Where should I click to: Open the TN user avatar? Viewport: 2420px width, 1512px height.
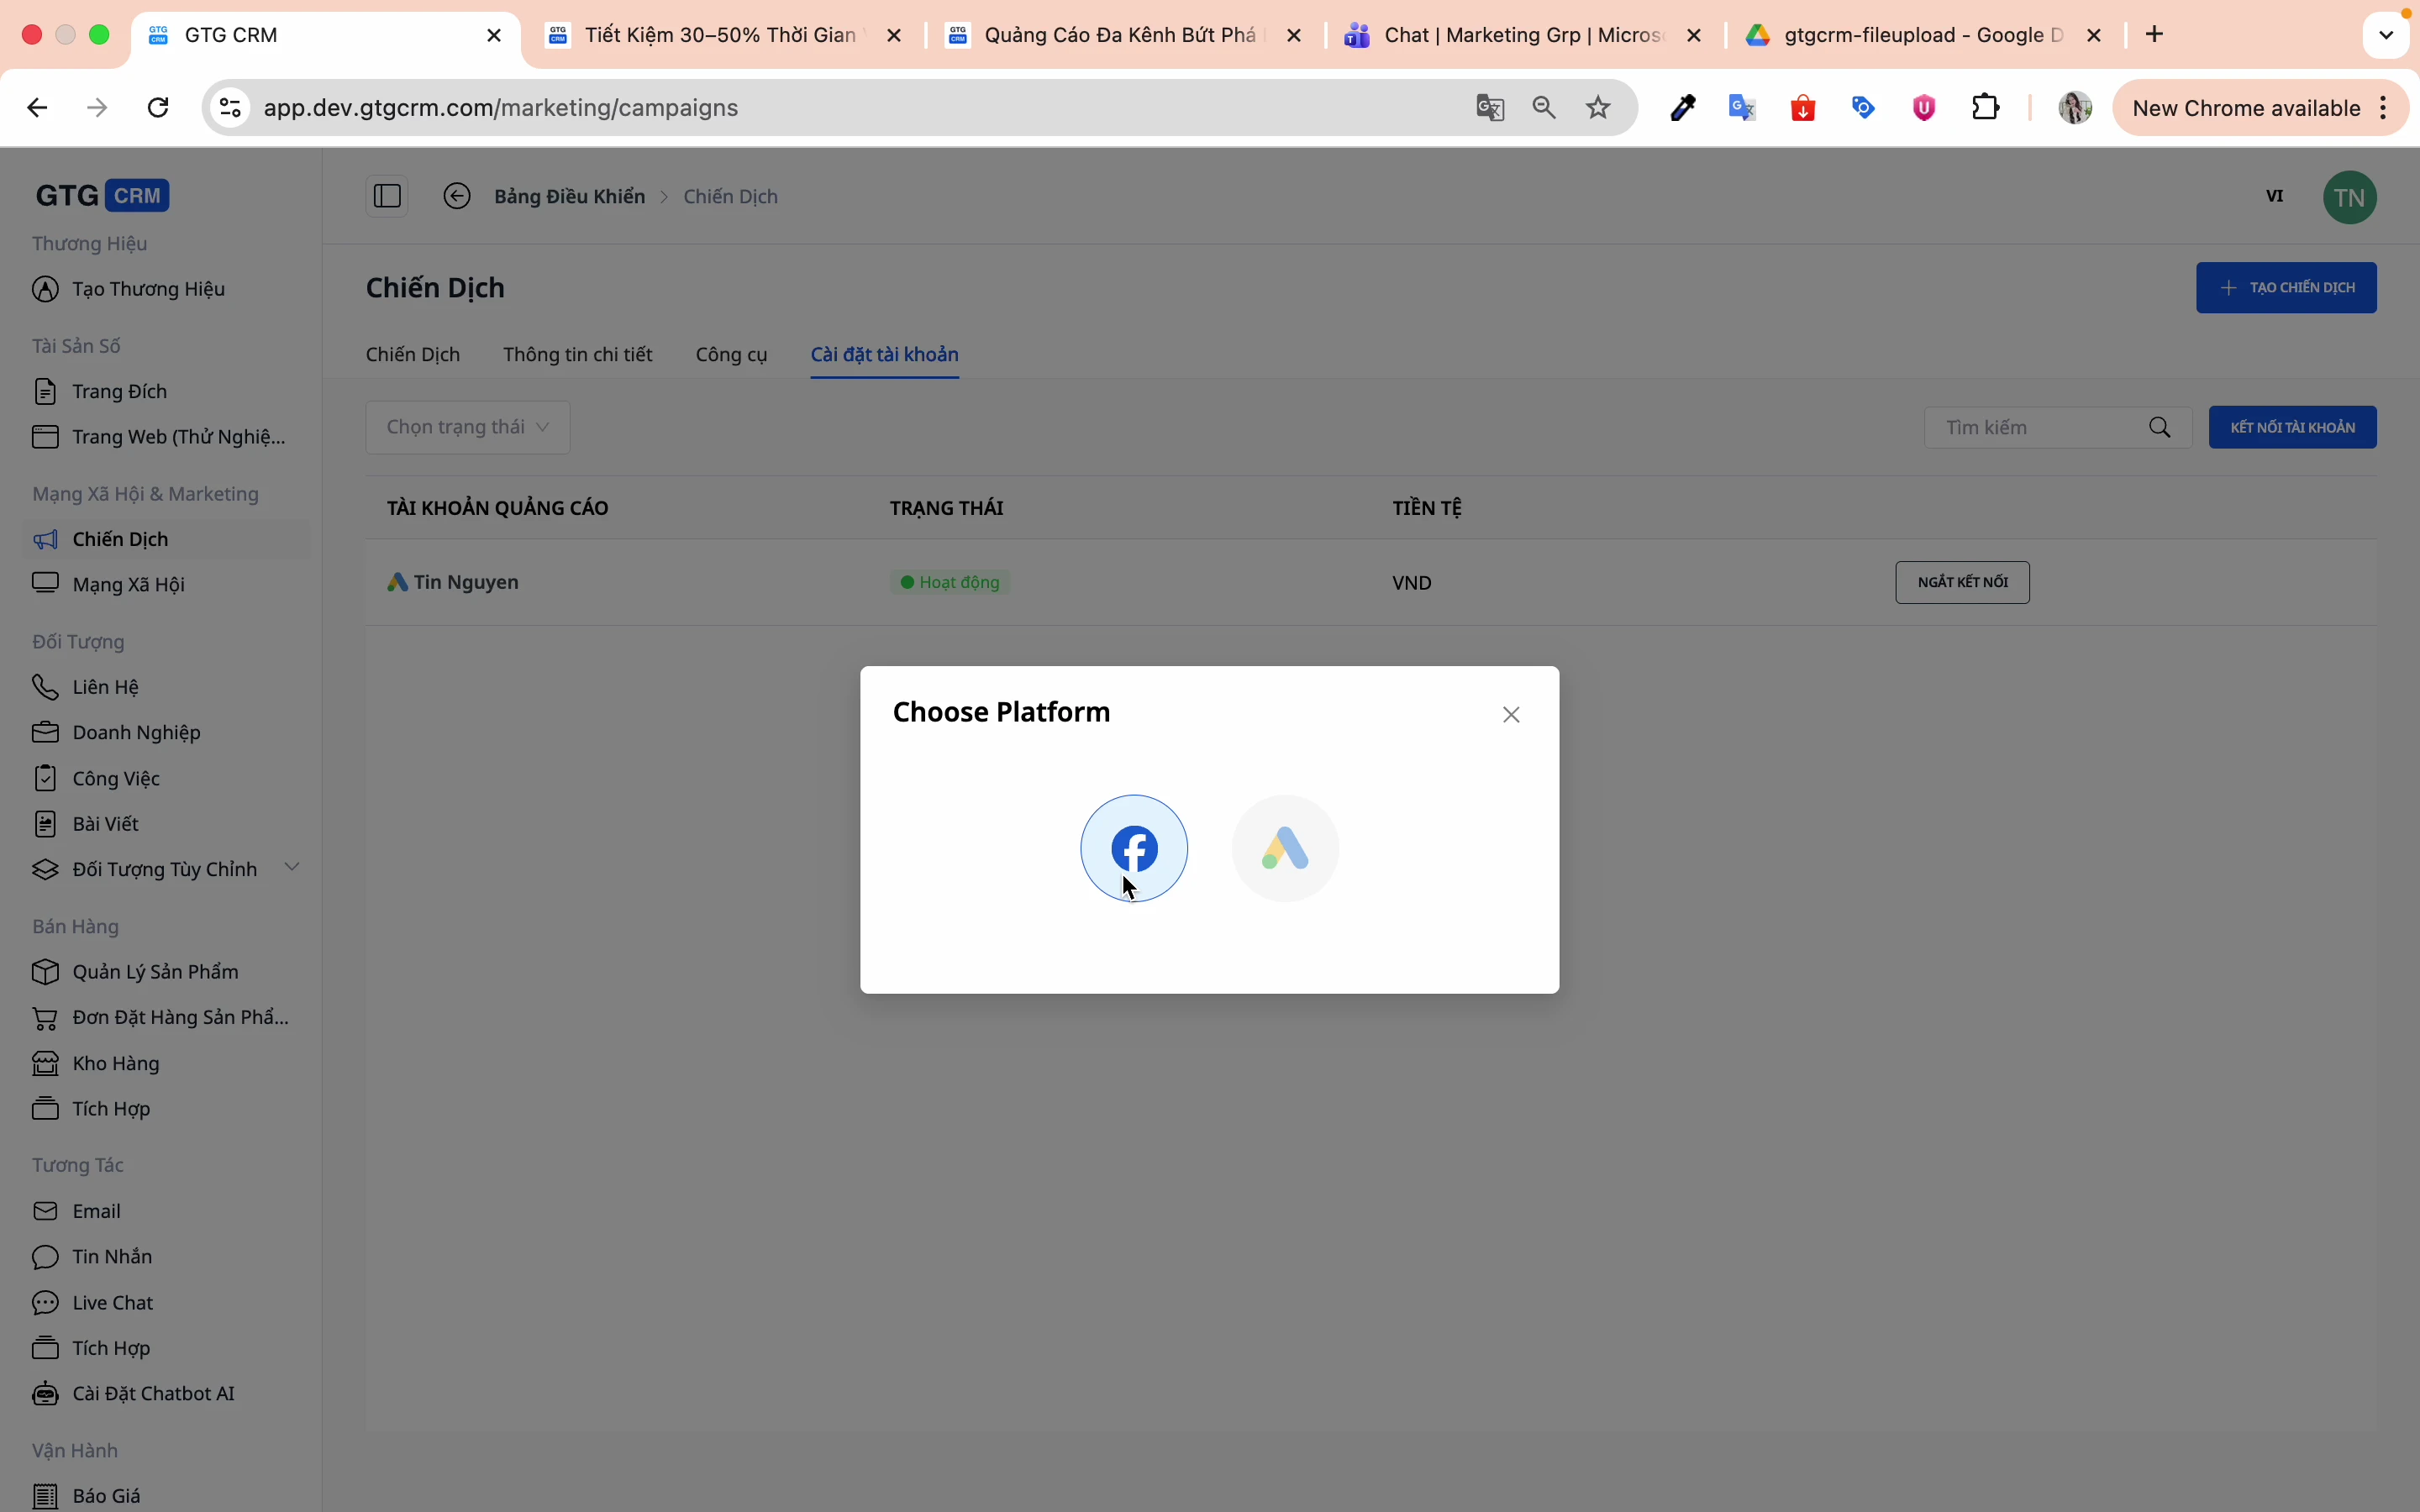[2350, 197]
